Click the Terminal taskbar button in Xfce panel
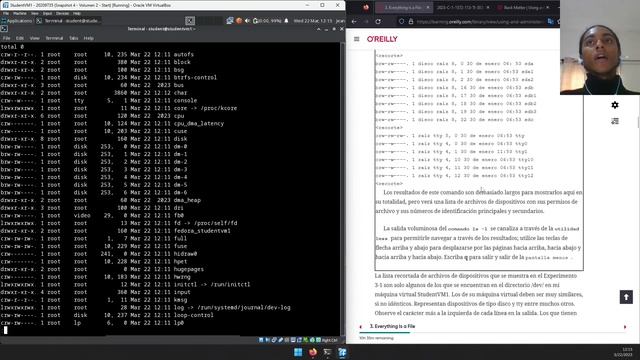Screen dimensions: 640x360 68,21
